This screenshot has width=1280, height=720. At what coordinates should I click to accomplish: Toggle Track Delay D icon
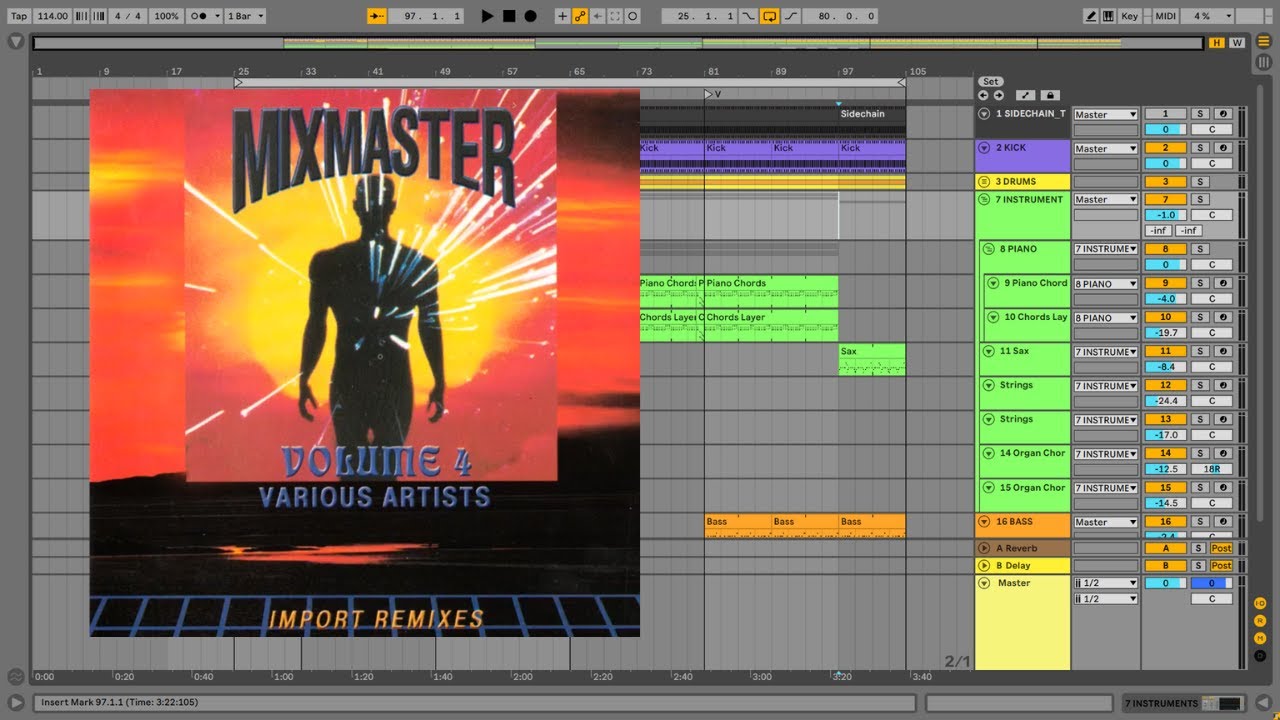(x=1260, y=657)
